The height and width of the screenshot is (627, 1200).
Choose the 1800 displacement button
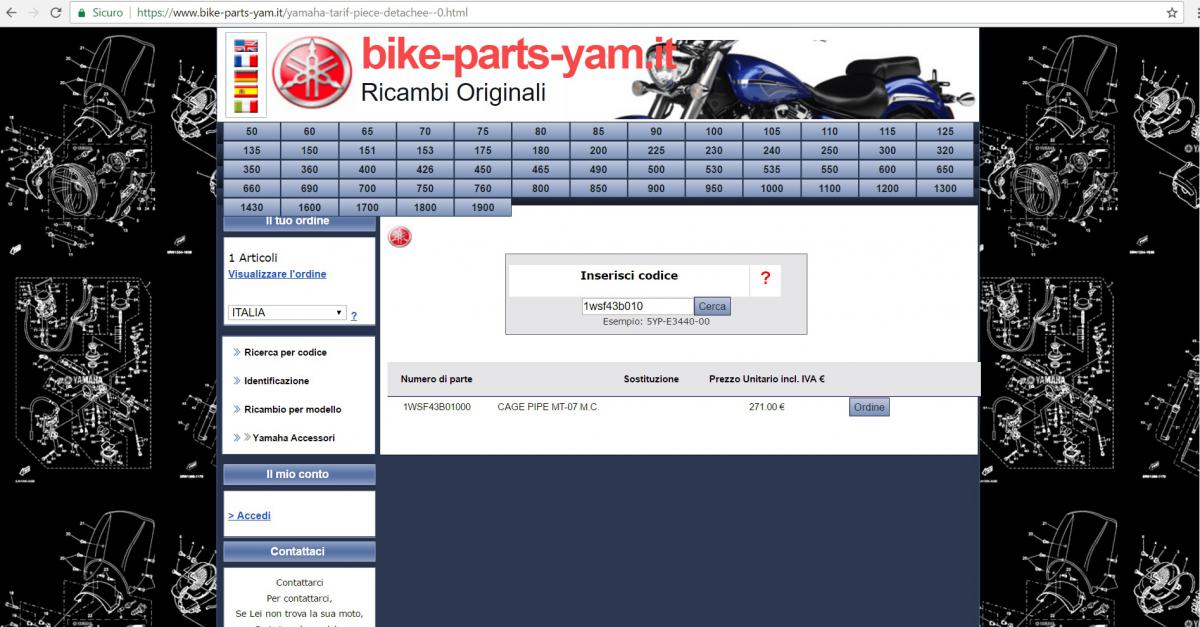click(x=425, y=208)
